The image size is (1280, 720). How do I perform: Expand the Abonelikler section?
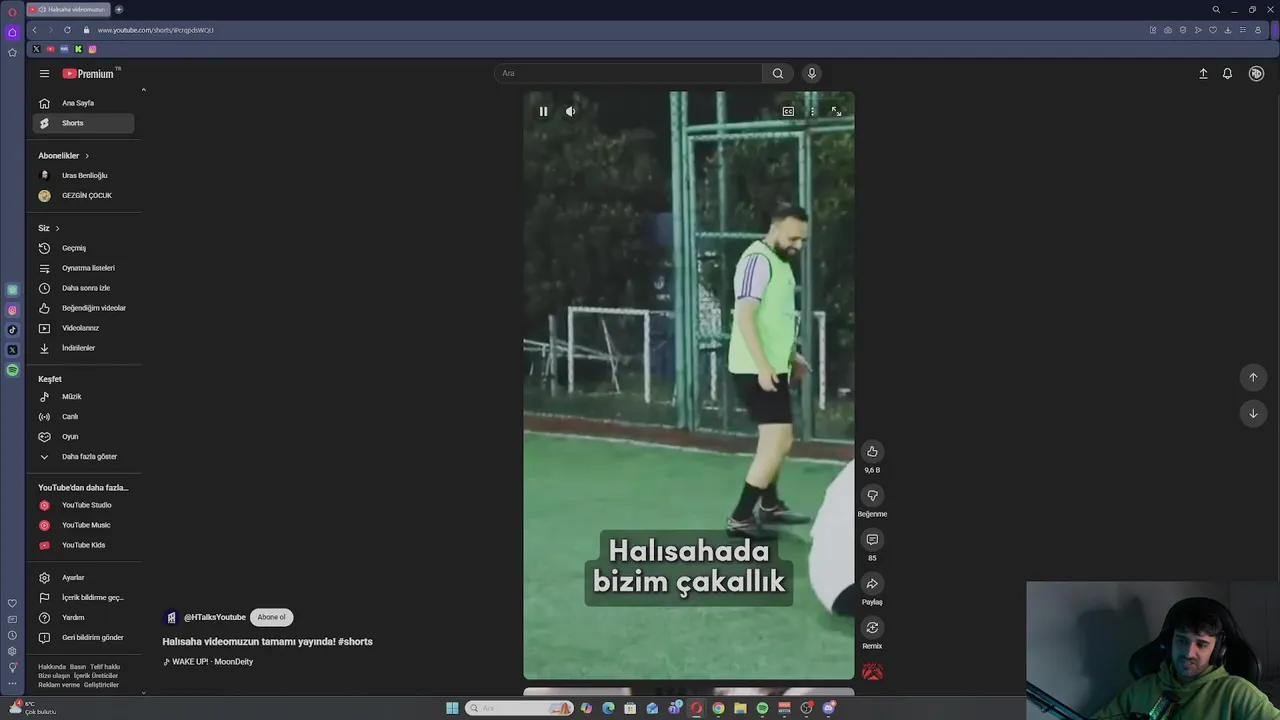64,156
